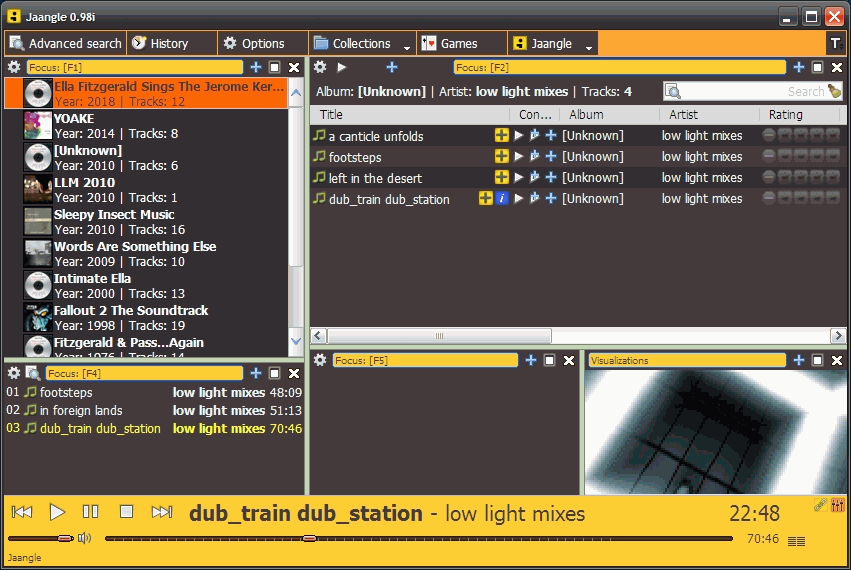Screen dimensions: 851x570
Task: Stop playback
Action: pyautogui.click(x=126, y=511)
